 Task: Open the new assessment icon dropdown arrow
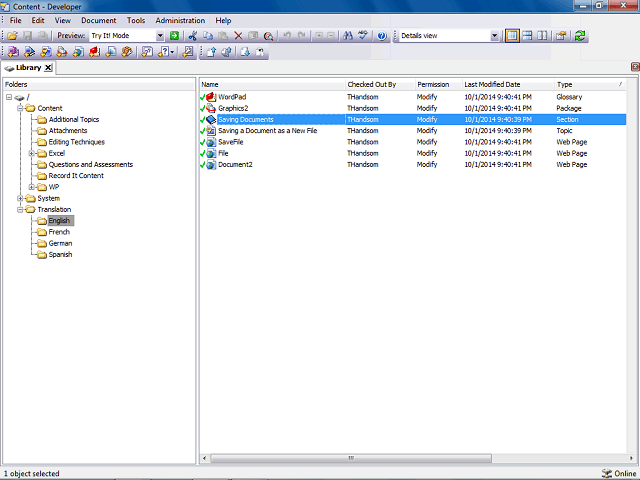[173, 52]
